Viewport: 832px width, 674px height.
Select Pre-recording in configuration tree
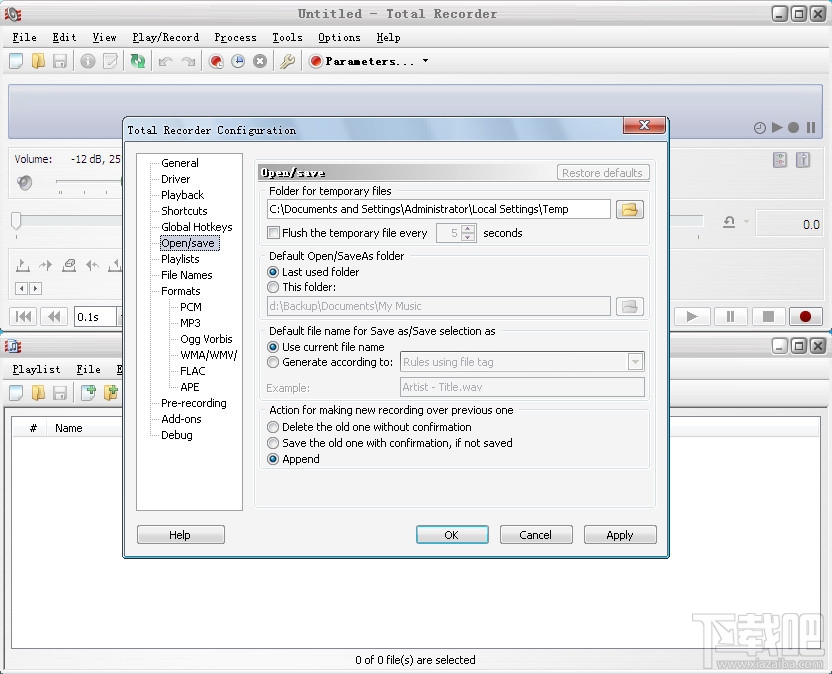coord(194,403)
